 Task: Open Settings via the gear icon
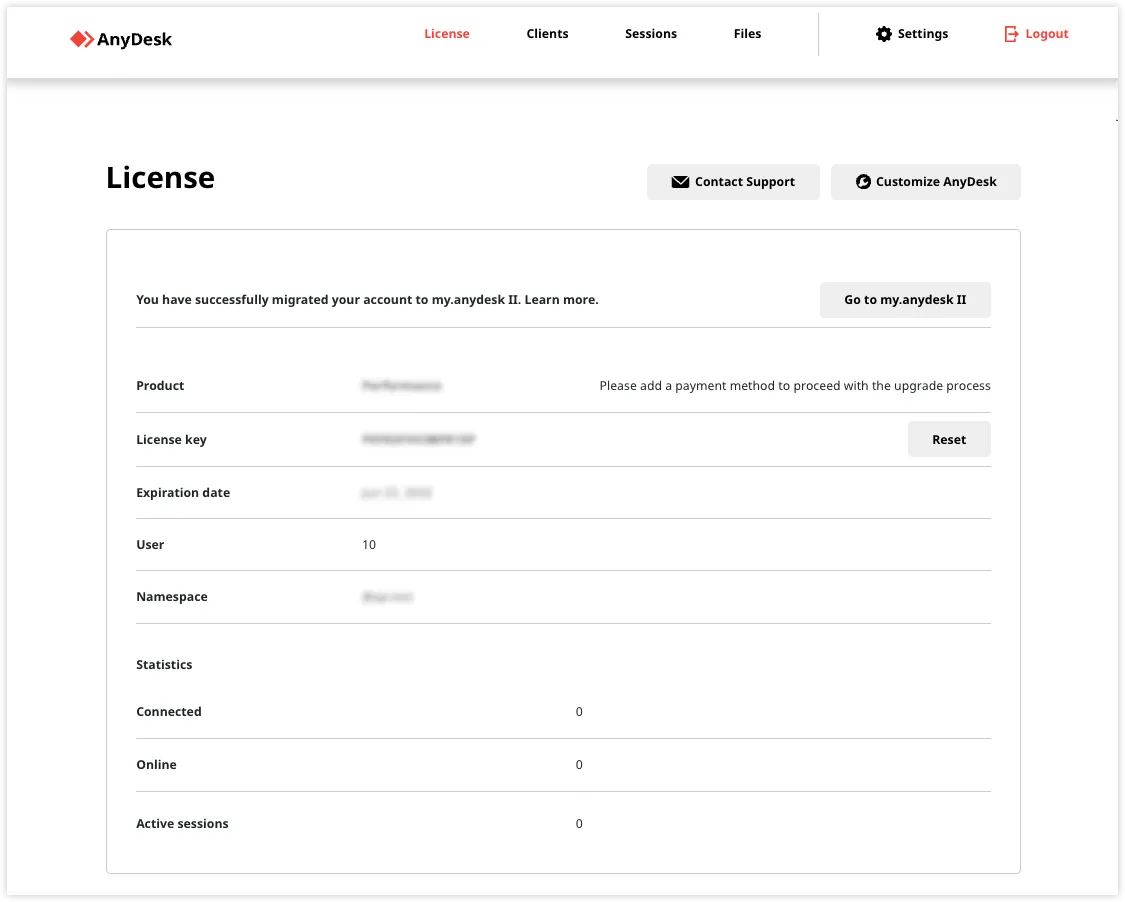(x=884, y=34)
